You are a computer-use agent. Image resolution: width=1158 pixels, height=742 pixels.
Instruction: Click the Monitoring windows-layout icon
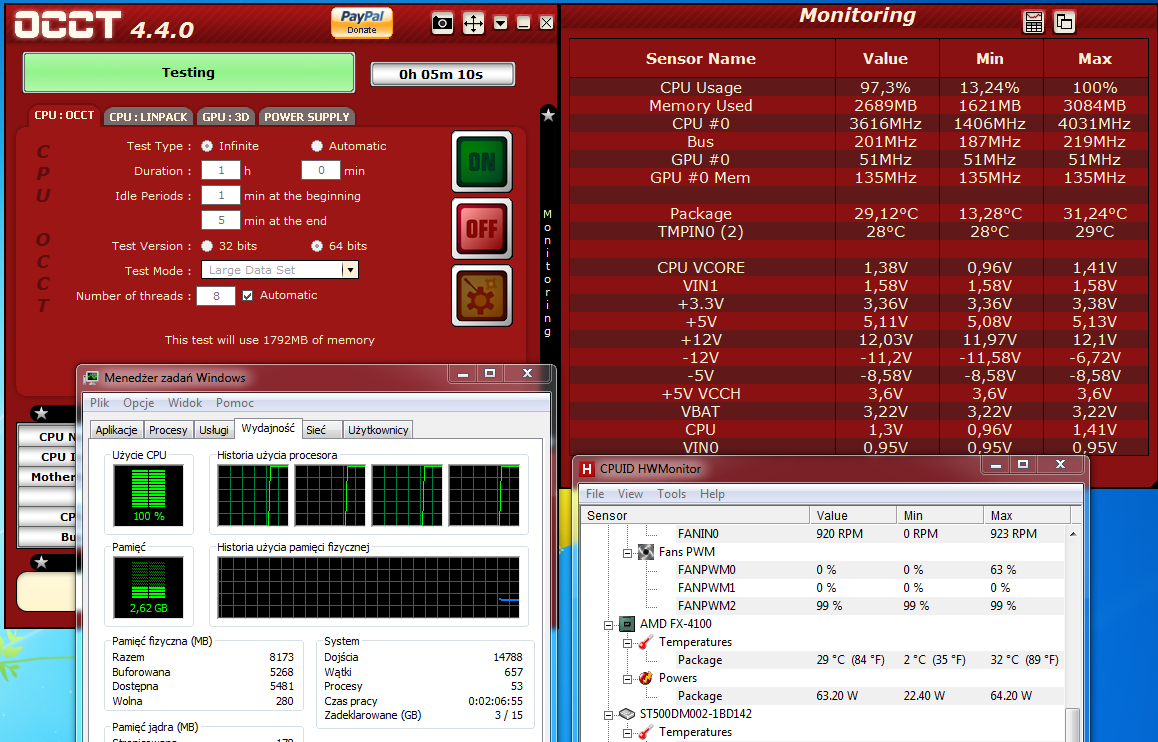coord(1064,22)
